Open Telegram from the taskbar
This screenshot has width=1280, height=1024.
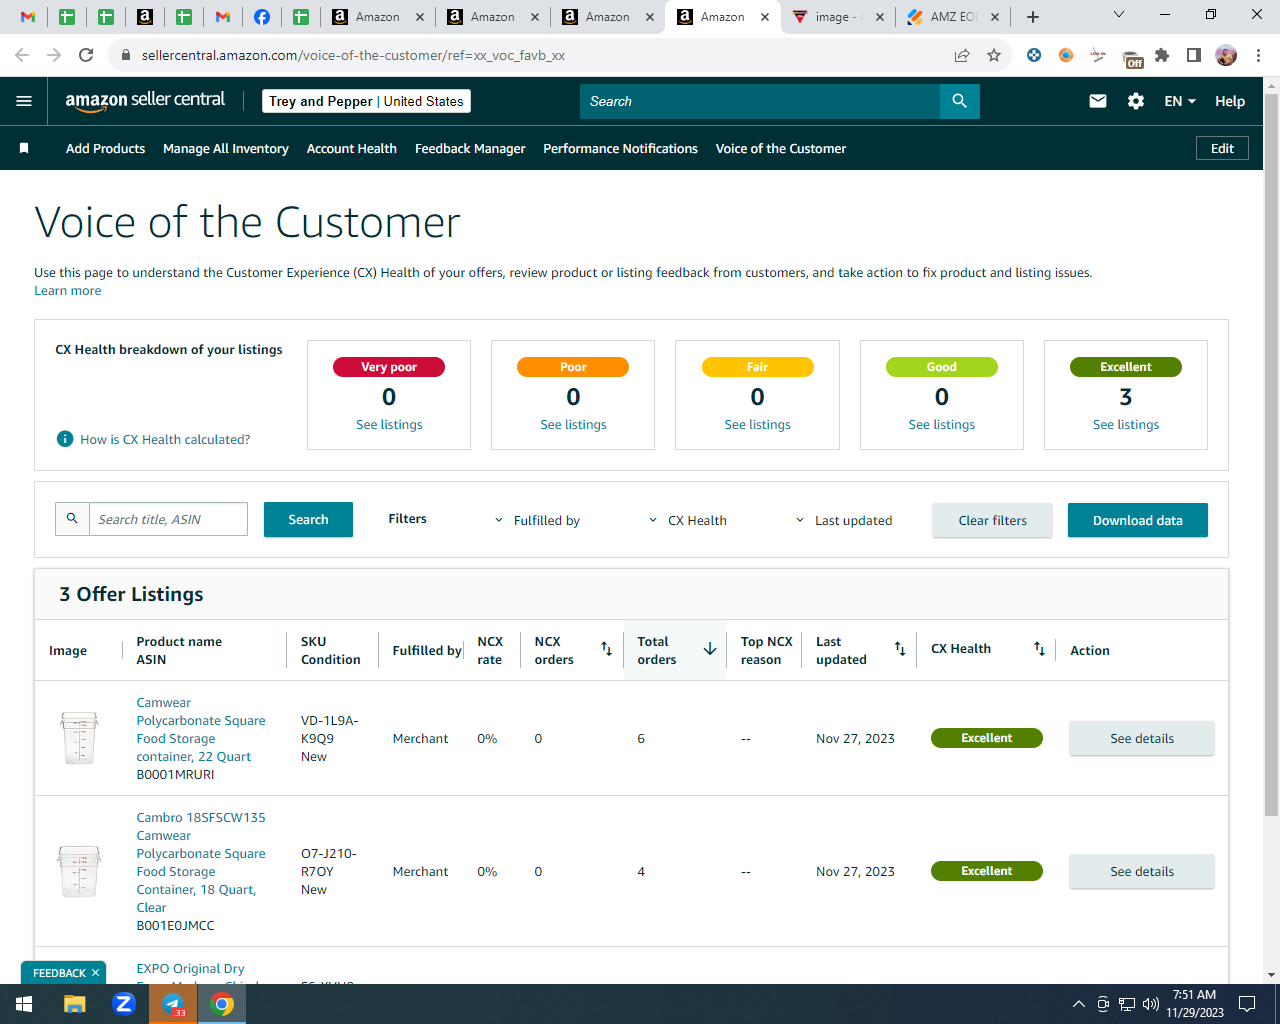coord(173,1004)
